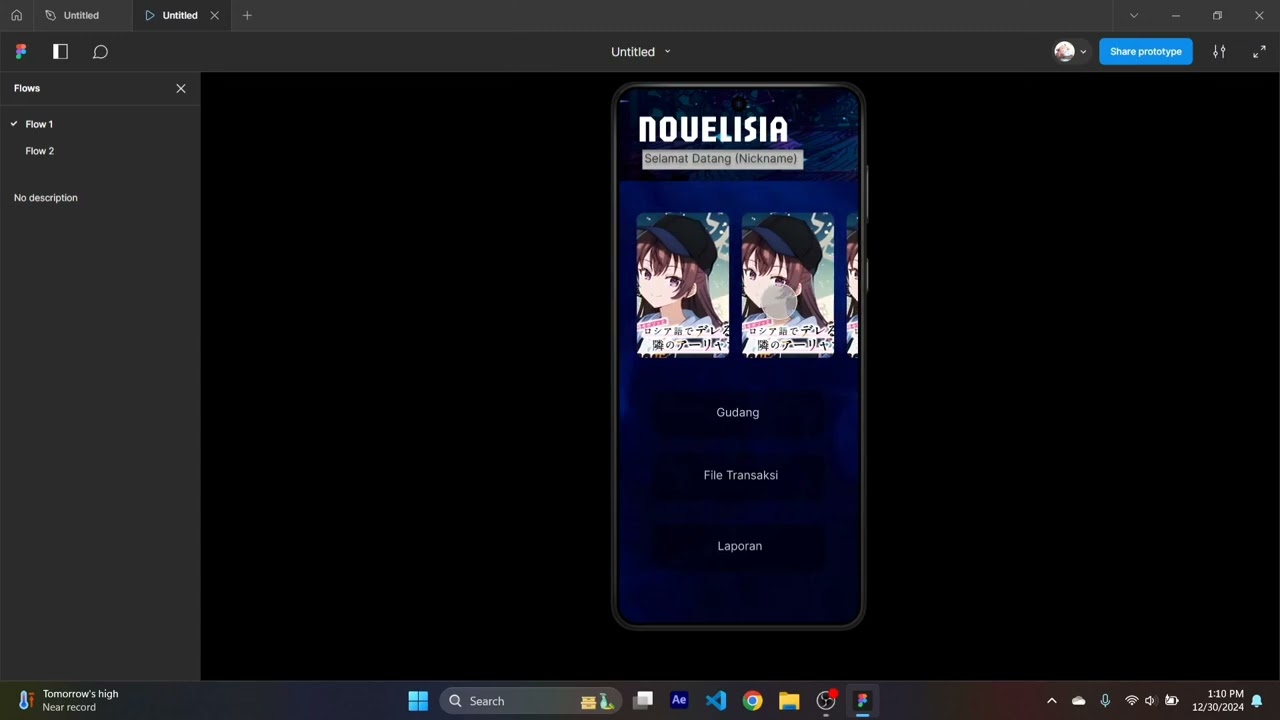Go to the Figma home tab
1280x720 pixels.
point(16,15)
